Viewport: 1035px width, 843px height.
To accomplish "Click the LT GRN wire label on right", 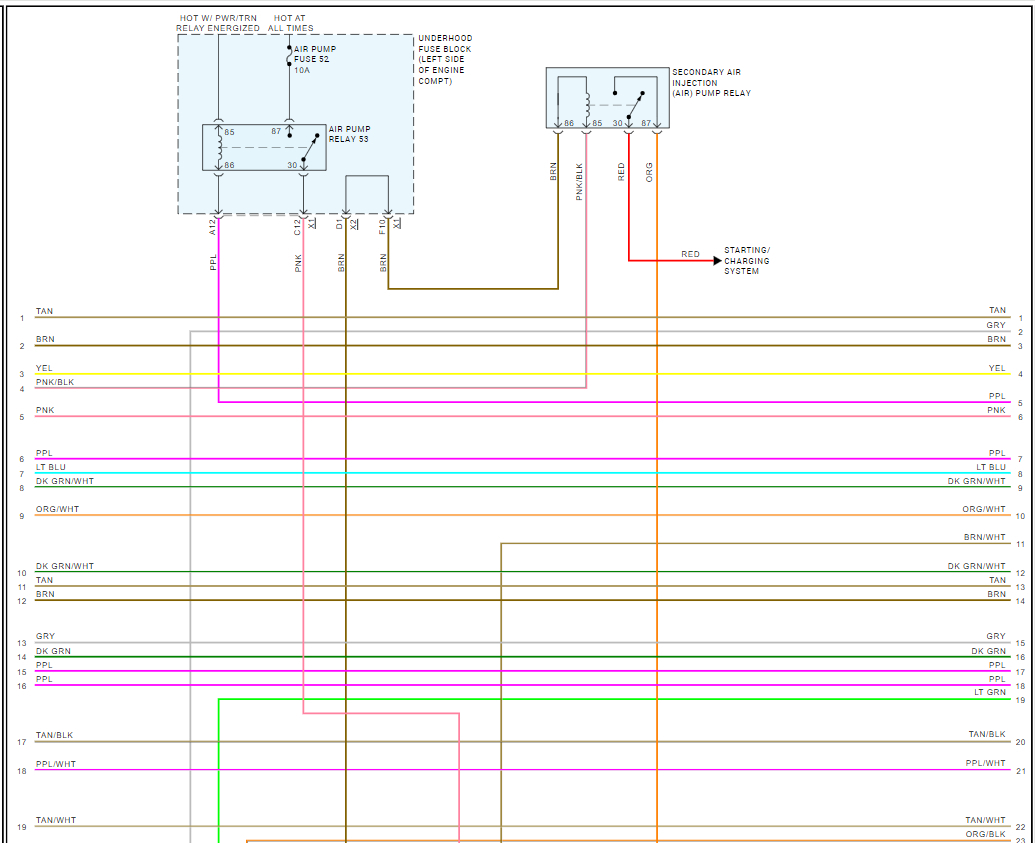I will (989, 692).
